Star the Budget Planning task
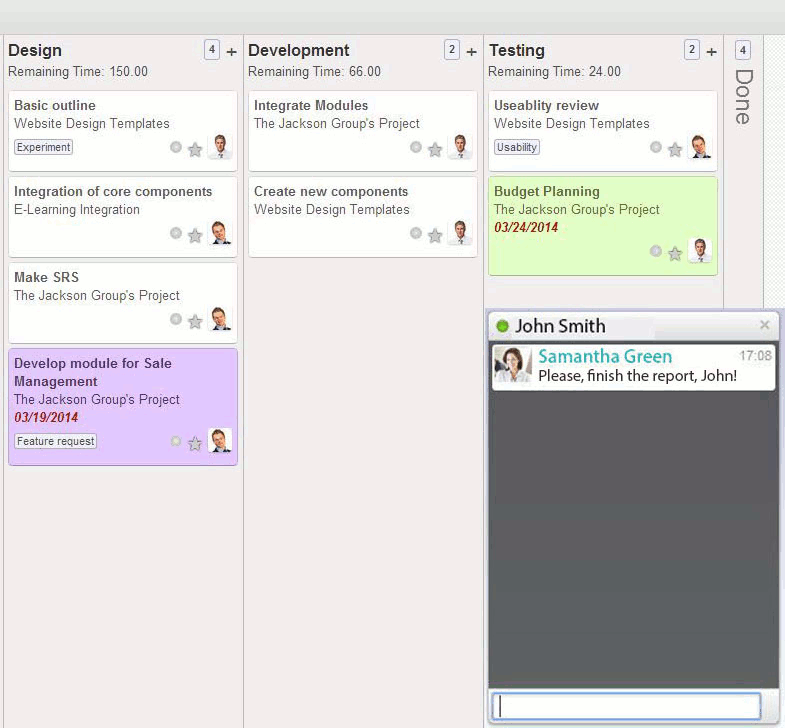The image size is (785, 728). (x=675, y=253)
